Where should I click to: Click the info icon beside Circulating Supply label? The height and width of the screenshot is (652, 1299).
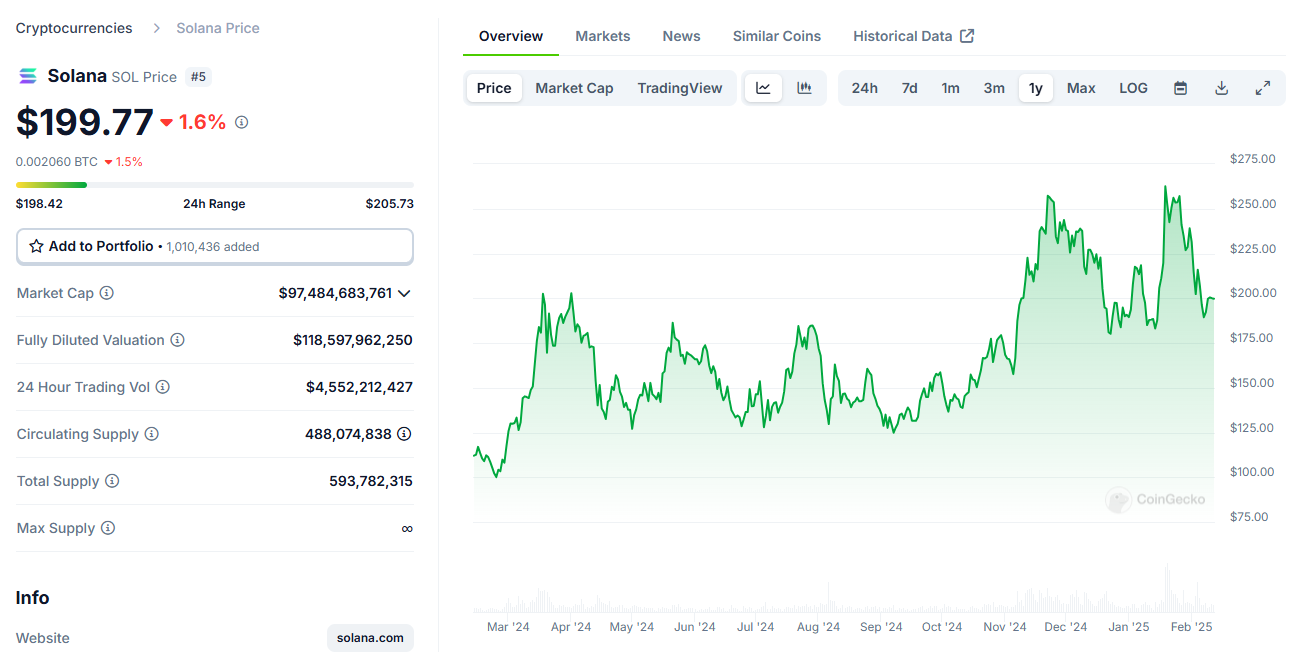tap(151, 434)
